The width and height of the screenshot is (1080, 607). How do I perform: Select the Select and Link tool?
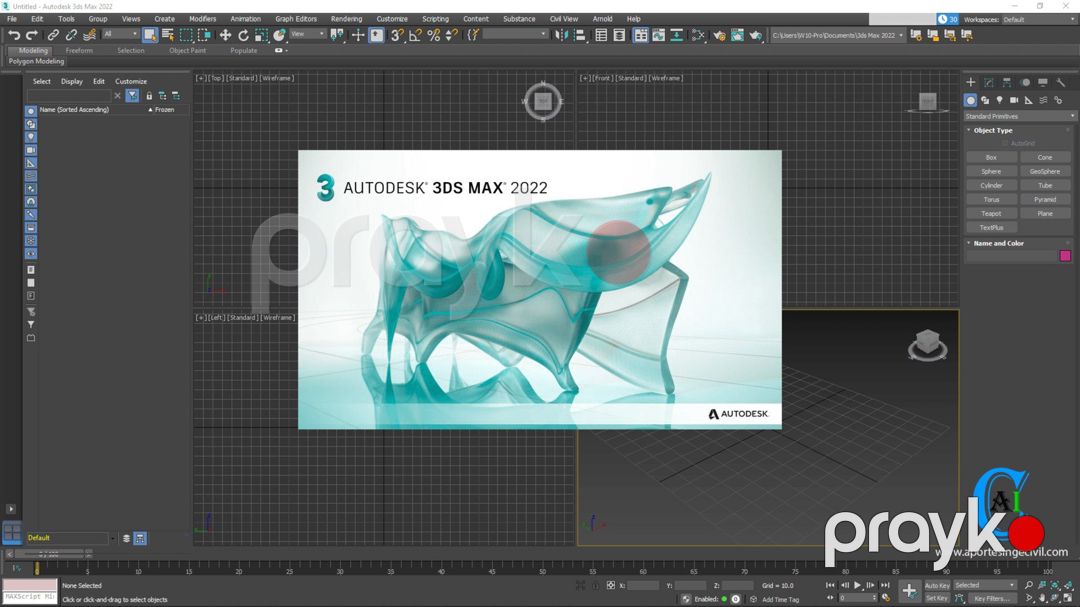coord(53,35)
